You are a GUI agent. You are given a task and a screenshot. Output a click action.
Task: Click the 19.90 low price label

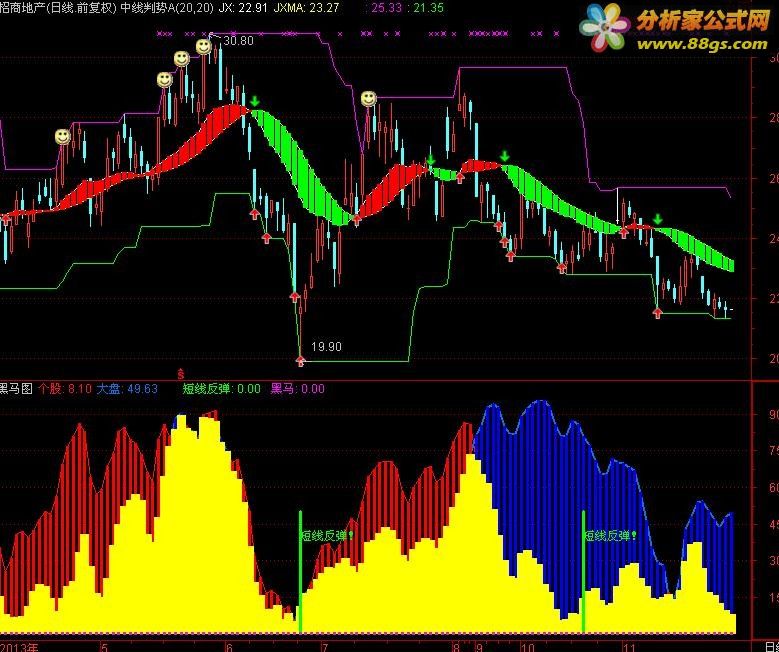point(326,346)
